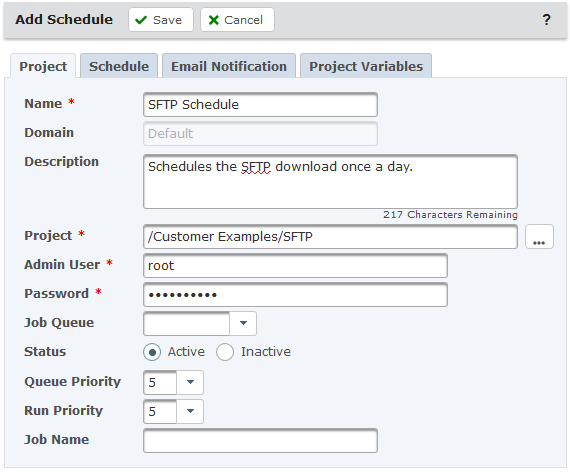Click the disabled Domain field
Viewport: 570px width, 472px height.
click(x=260, y=134)
